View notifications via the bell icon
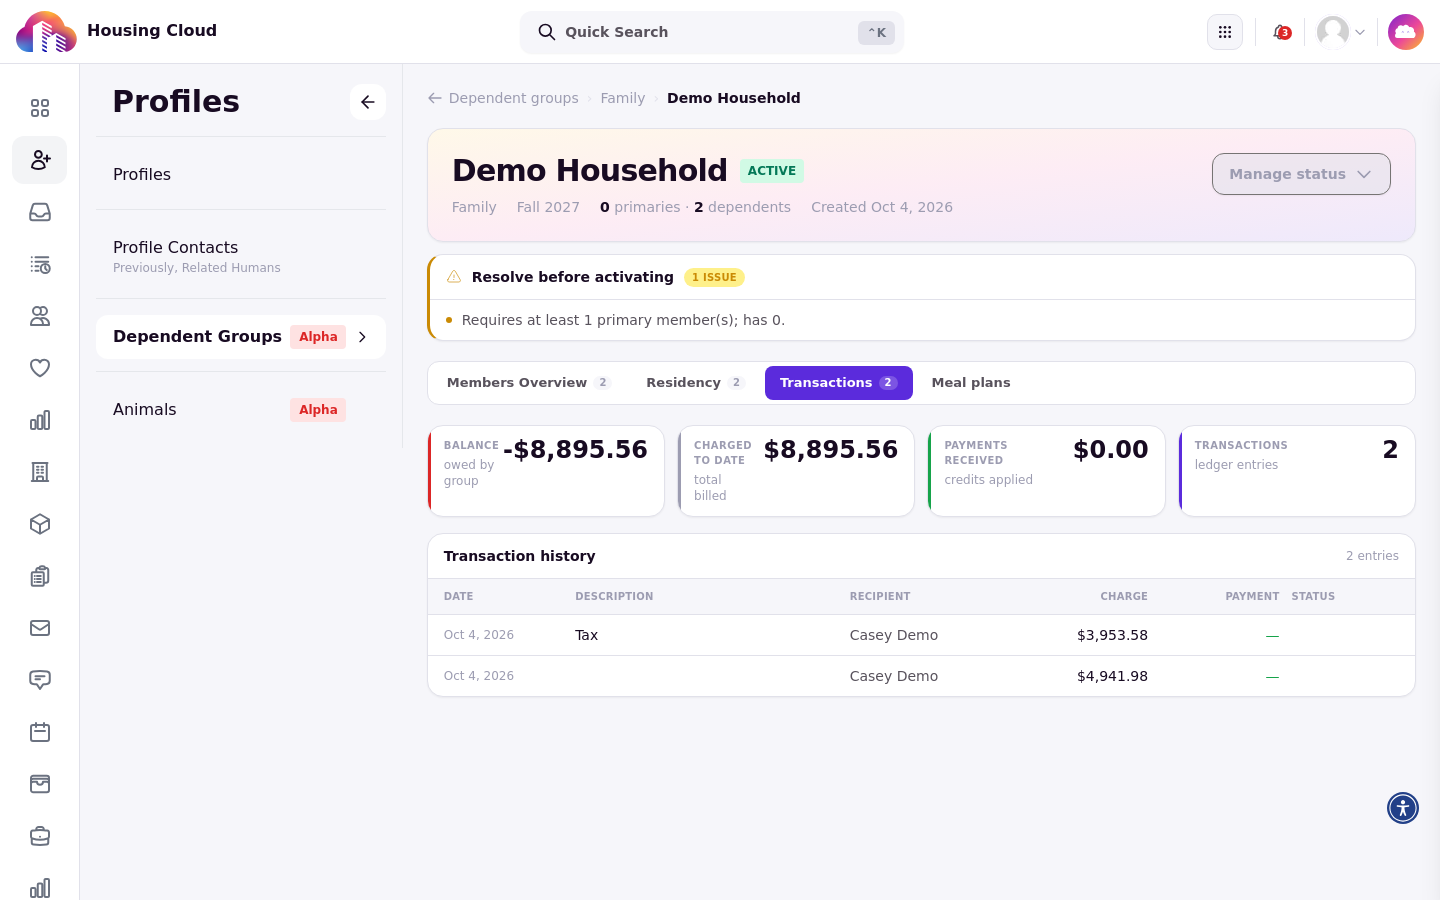Viewport: 1440px width, 900px height. coord(1280,32)
